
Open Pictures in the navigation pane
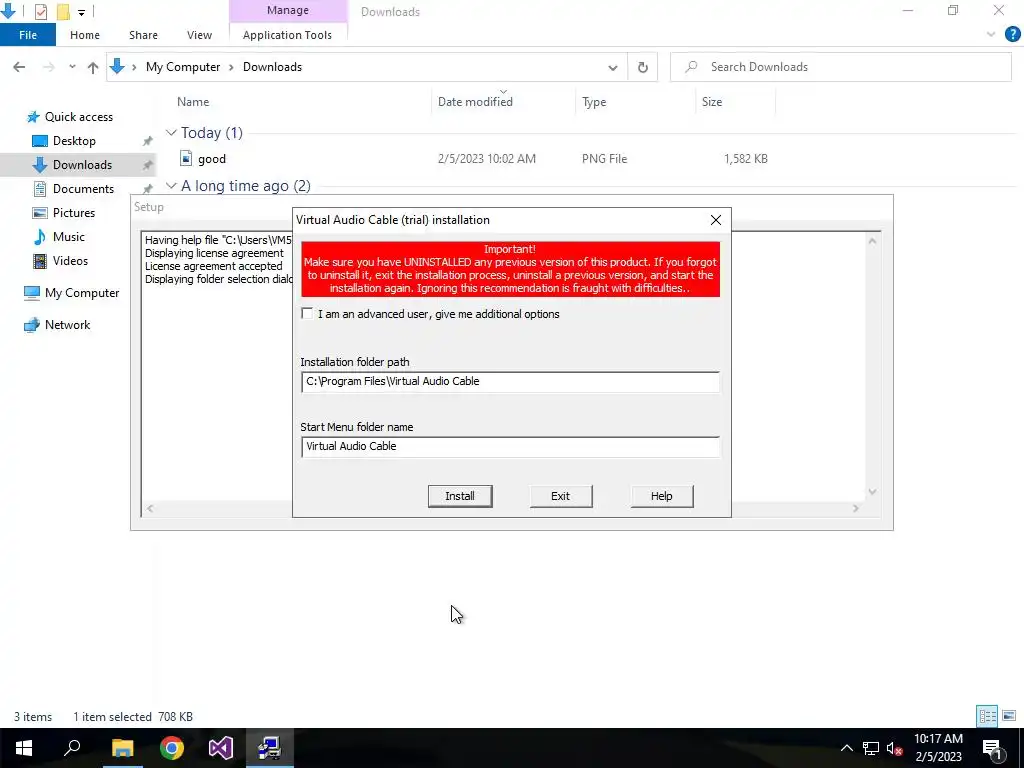point(74,213)
